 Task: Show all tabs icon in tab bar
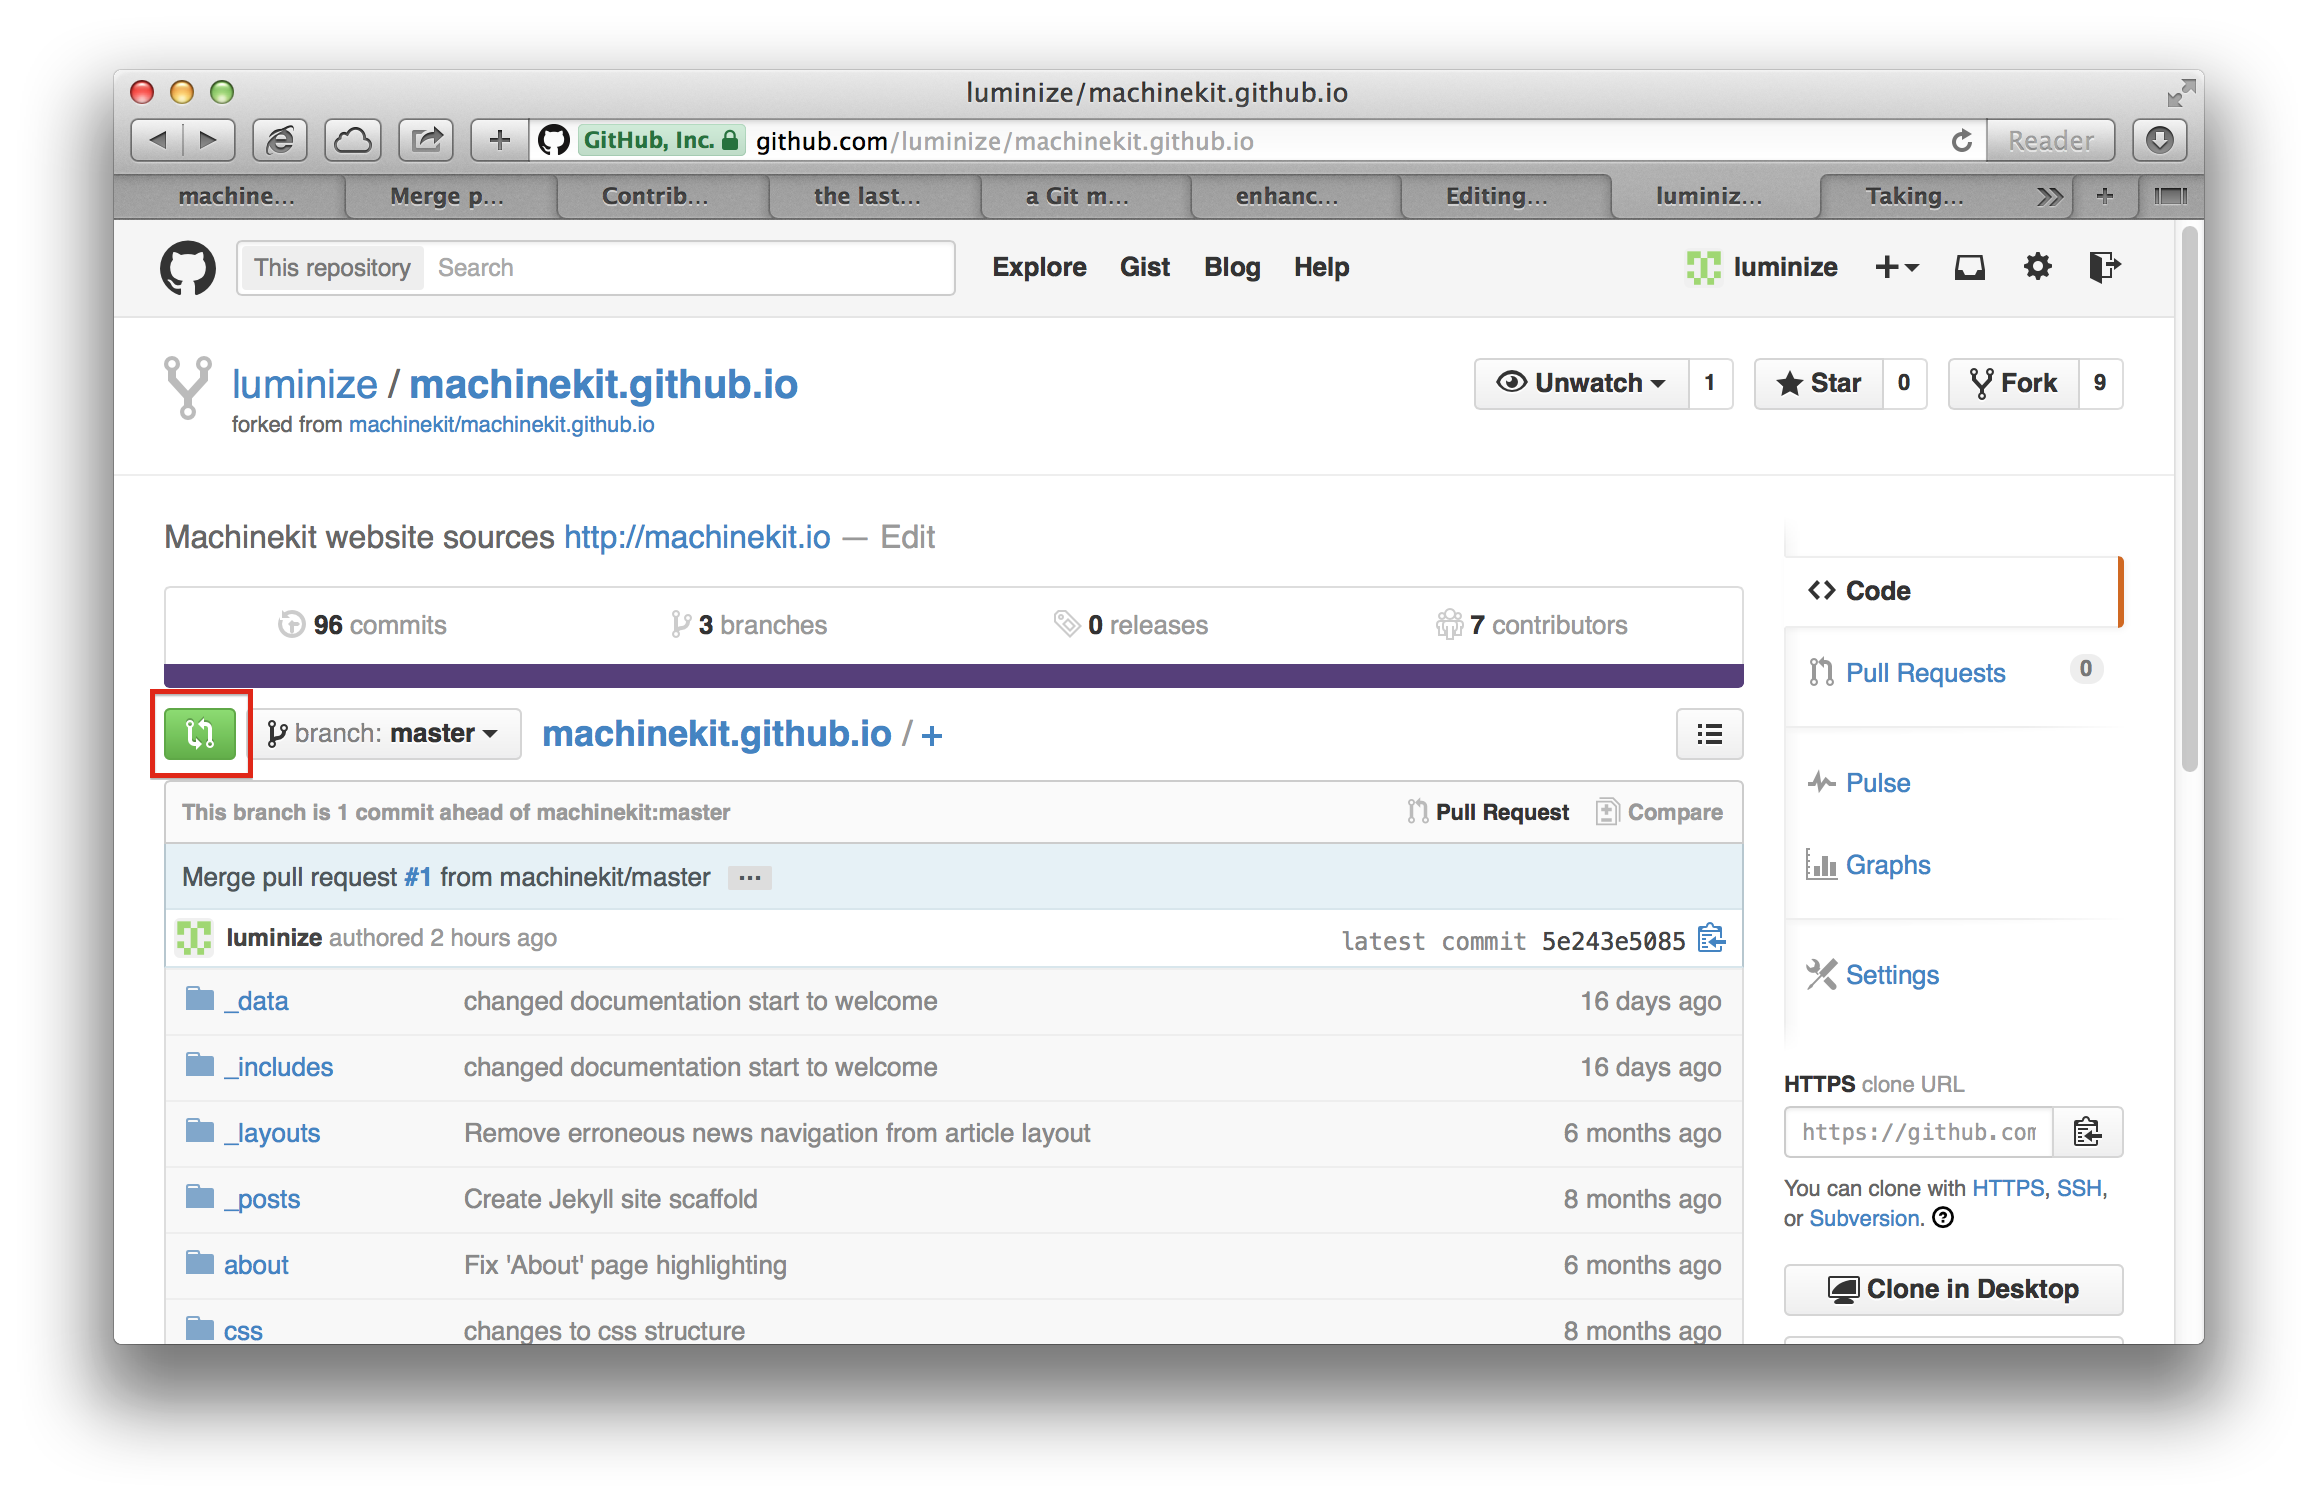[x=2170, y=196]
